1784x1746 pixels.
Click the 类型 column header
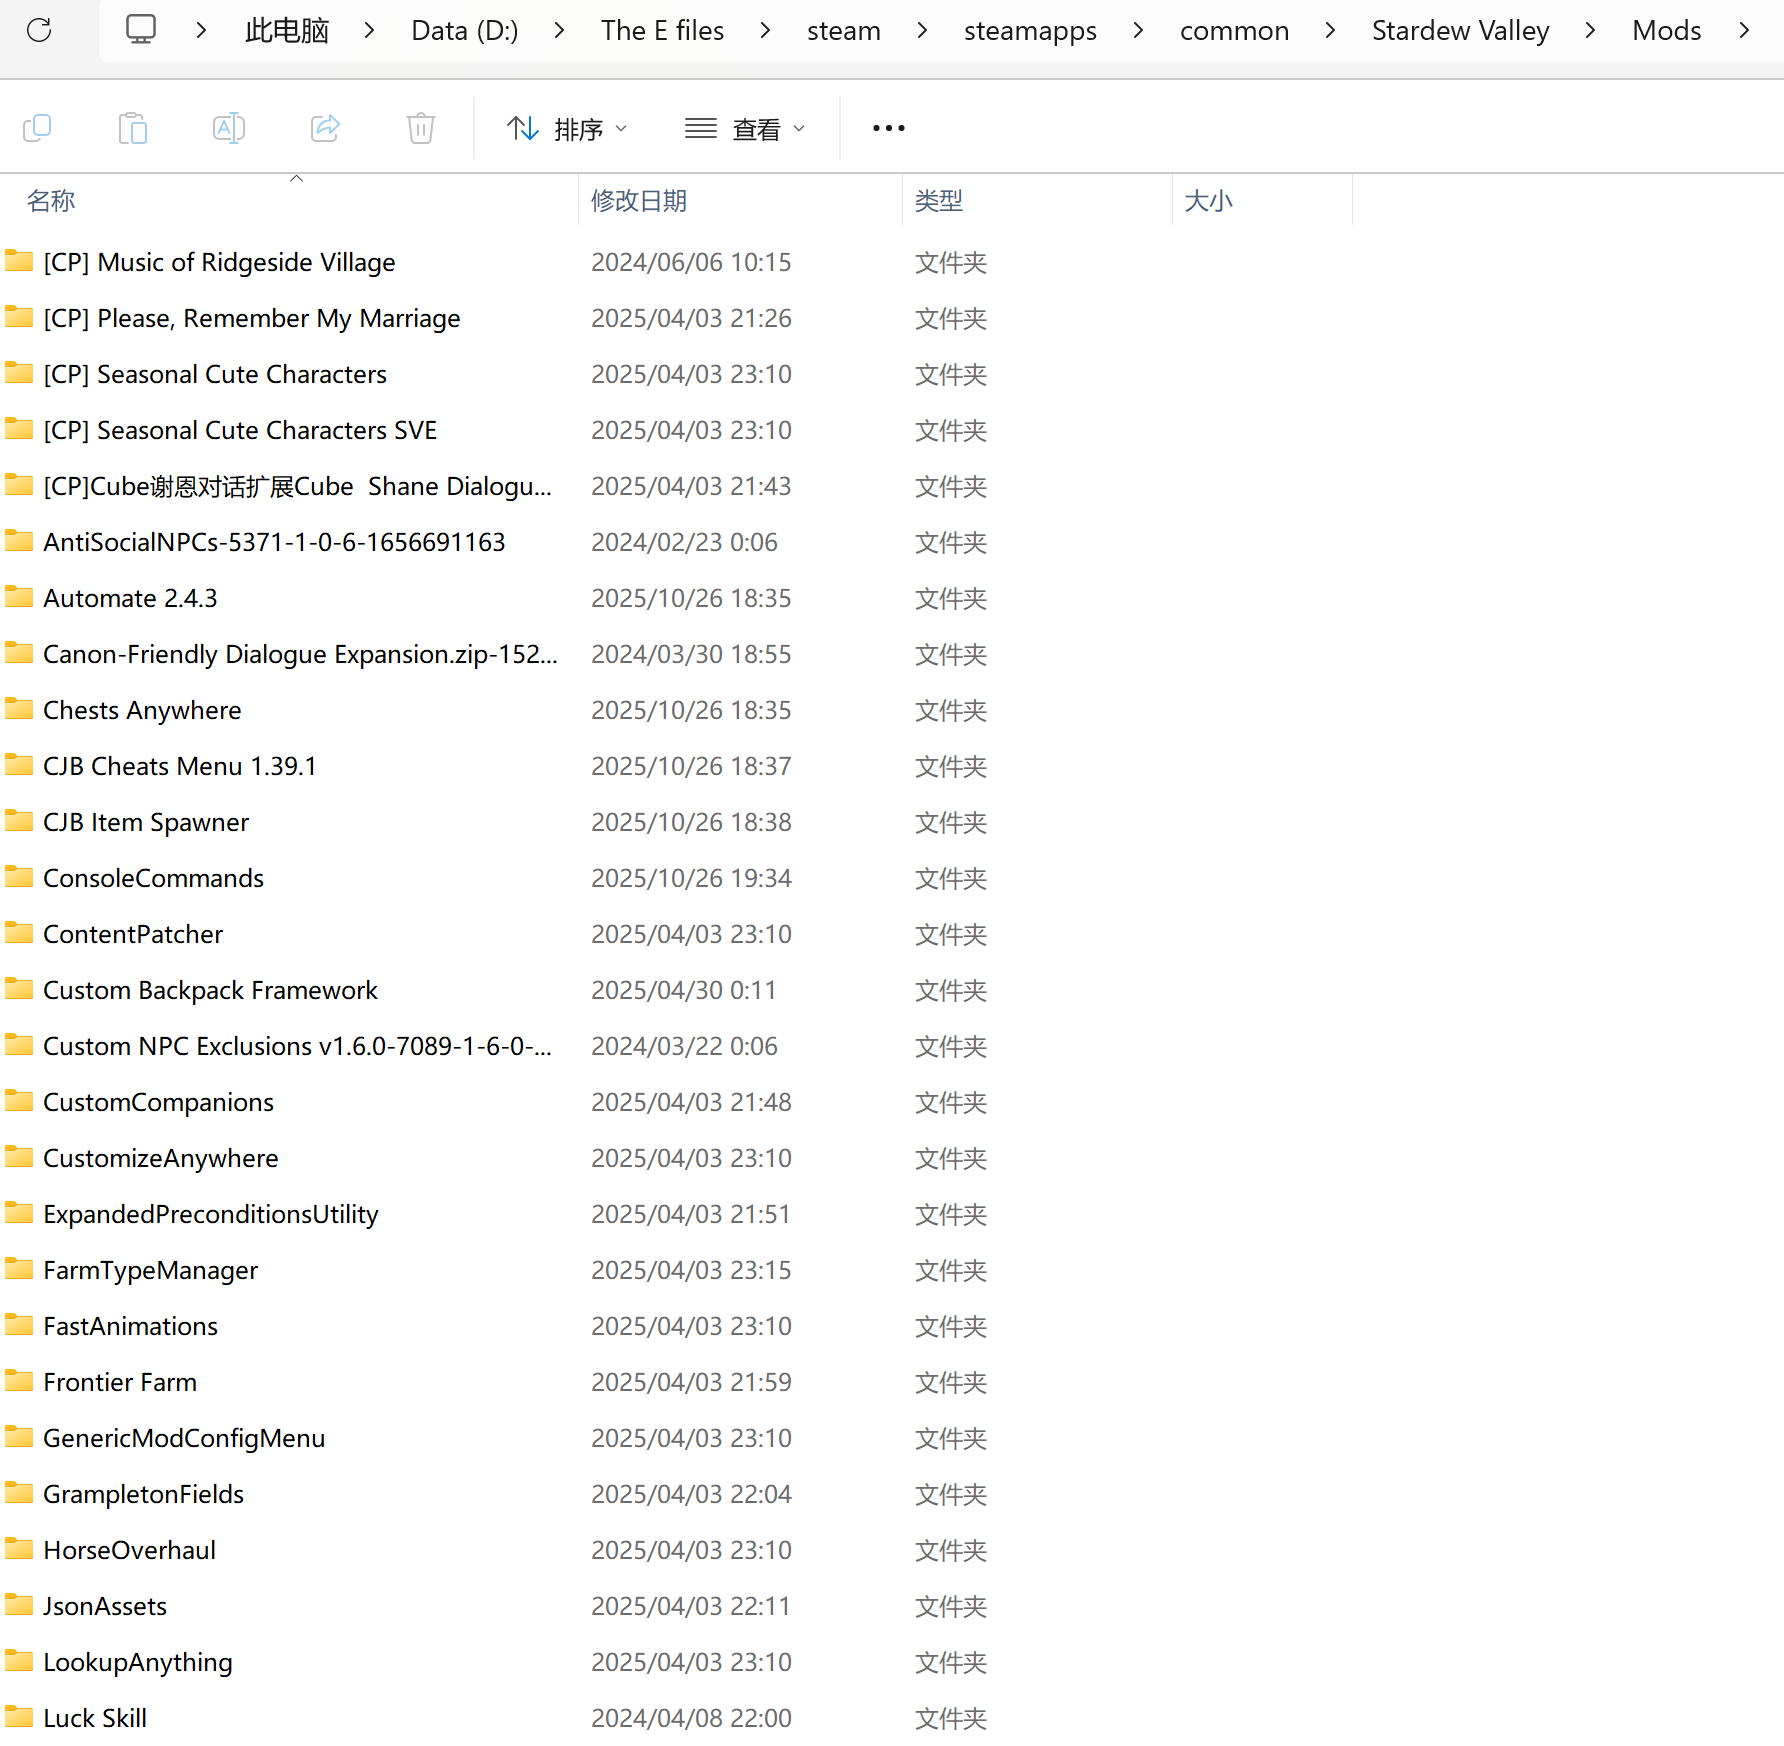click(938, 201)
